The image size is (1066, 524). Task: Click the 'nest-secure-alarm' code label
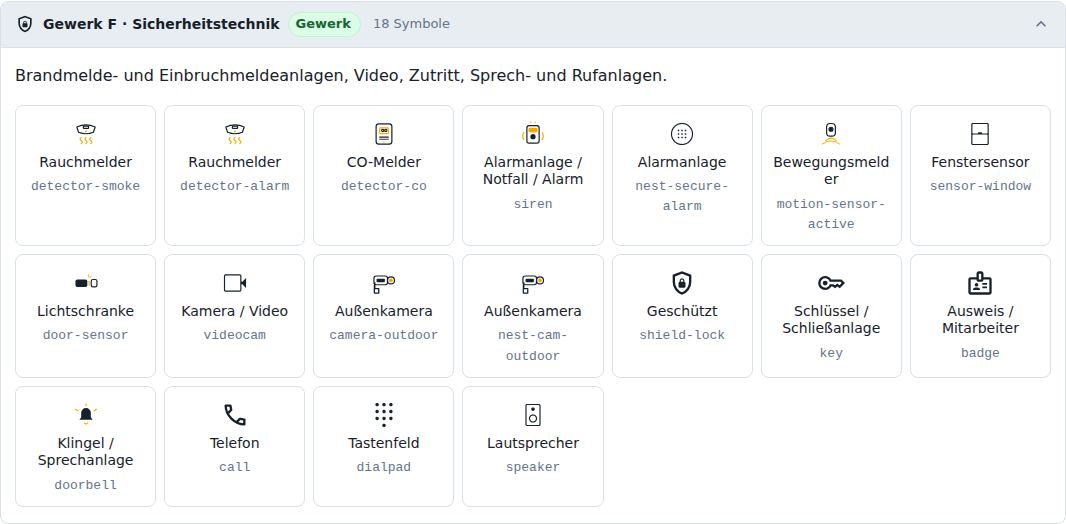click(x=682, y=196)
